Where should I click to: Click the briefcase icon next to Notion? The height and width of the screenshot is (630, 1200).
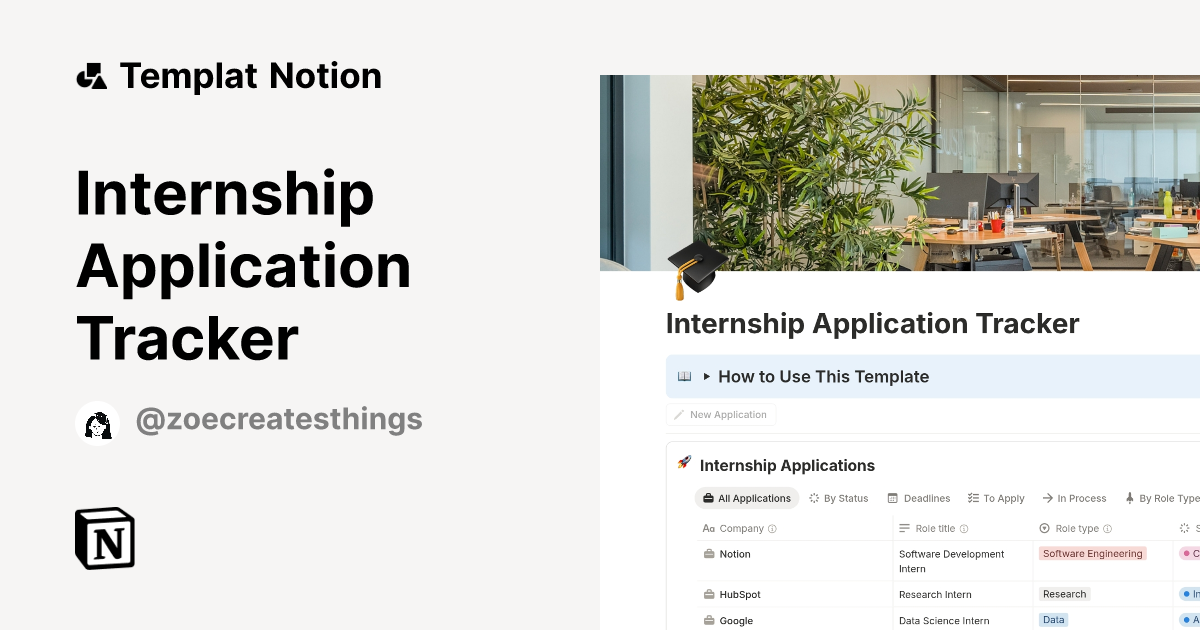709,554
